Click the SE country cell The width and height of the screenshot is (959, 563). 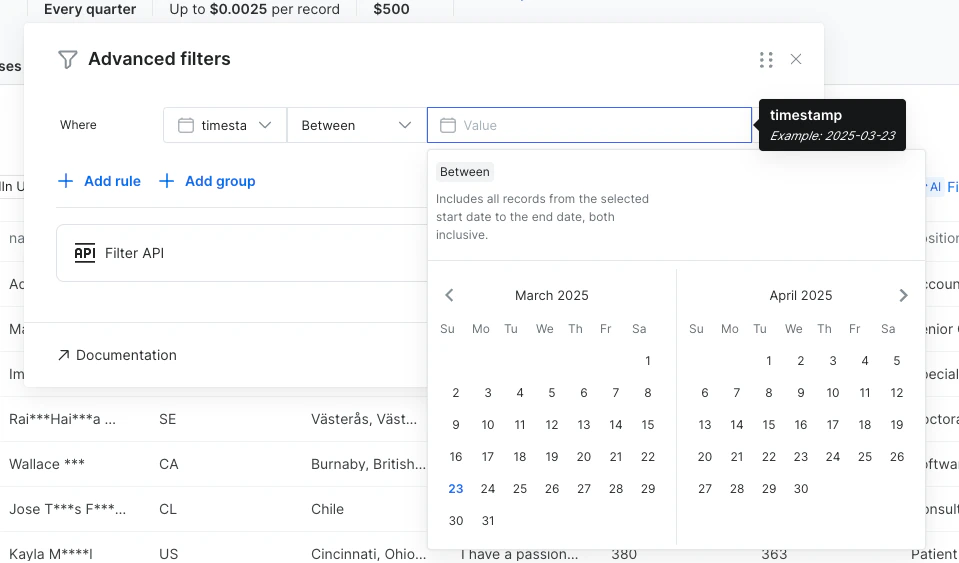pyautogui.click(x=168, y=419)
